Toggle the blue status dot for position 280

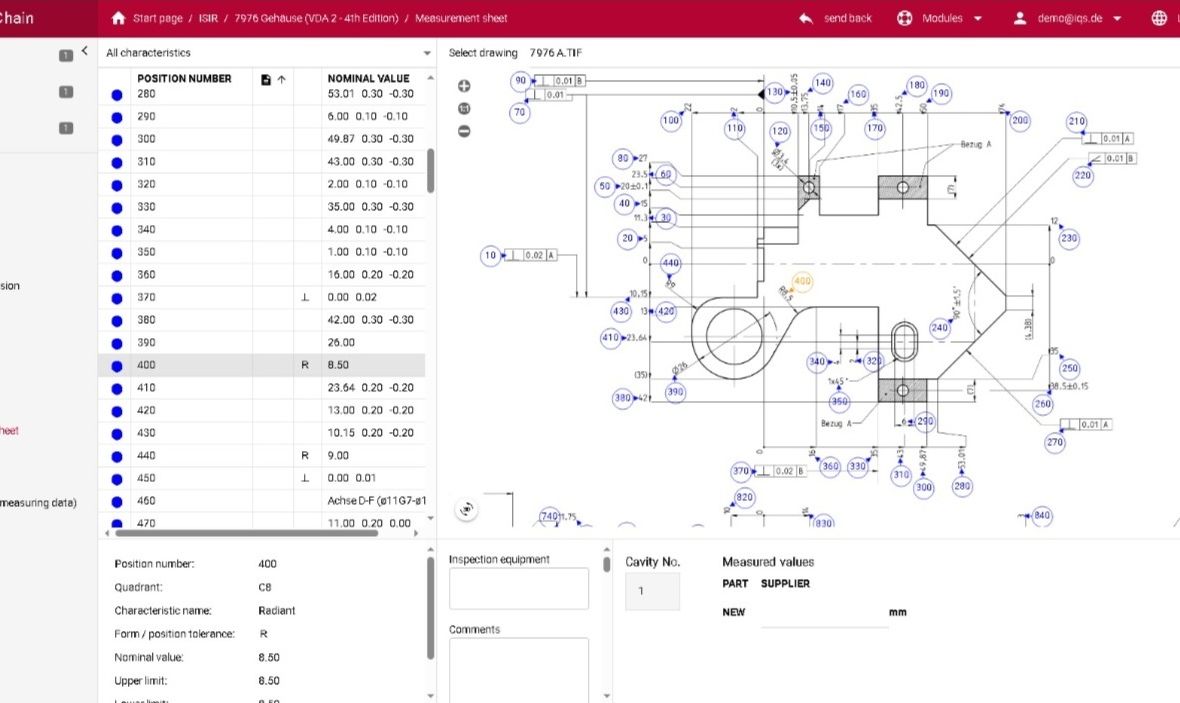tap(117, 92)
